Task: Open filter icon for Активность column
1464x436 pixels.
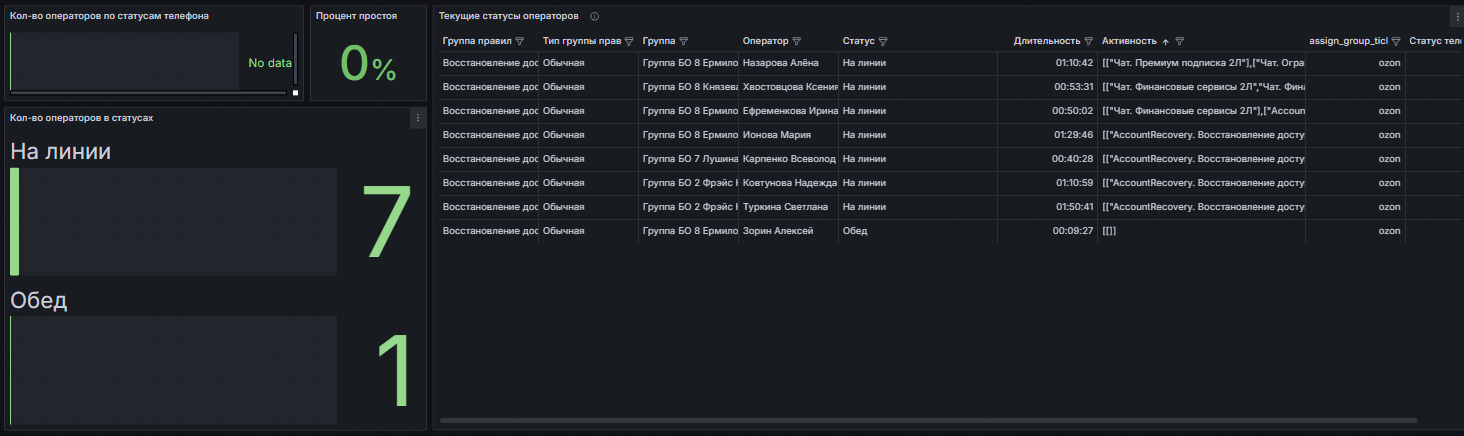Action: (1180, 42)
